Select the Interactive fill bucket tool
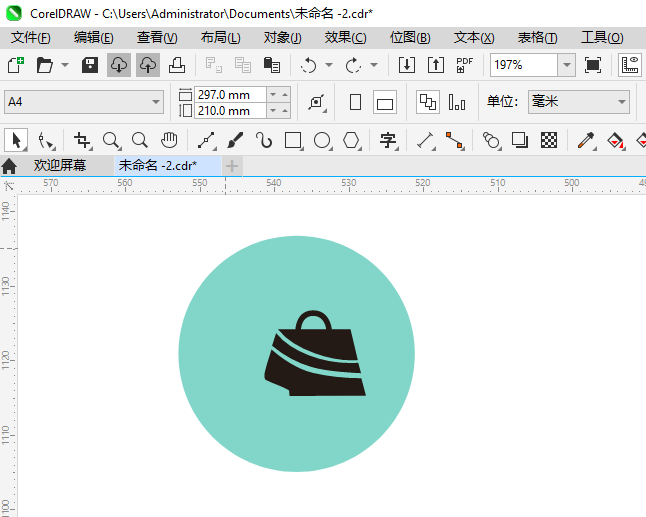 [616, 140]
